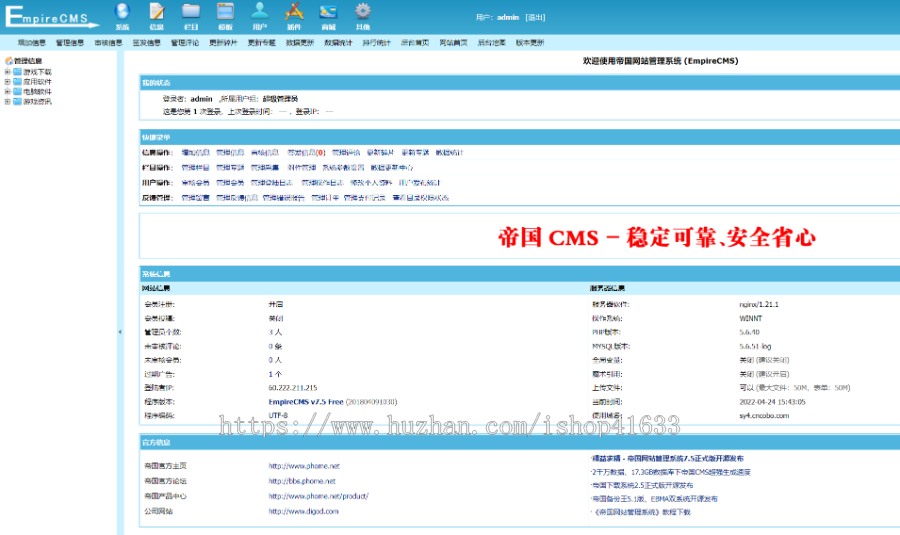Open 数据更新 in the top submenu bar

(300, 42)
